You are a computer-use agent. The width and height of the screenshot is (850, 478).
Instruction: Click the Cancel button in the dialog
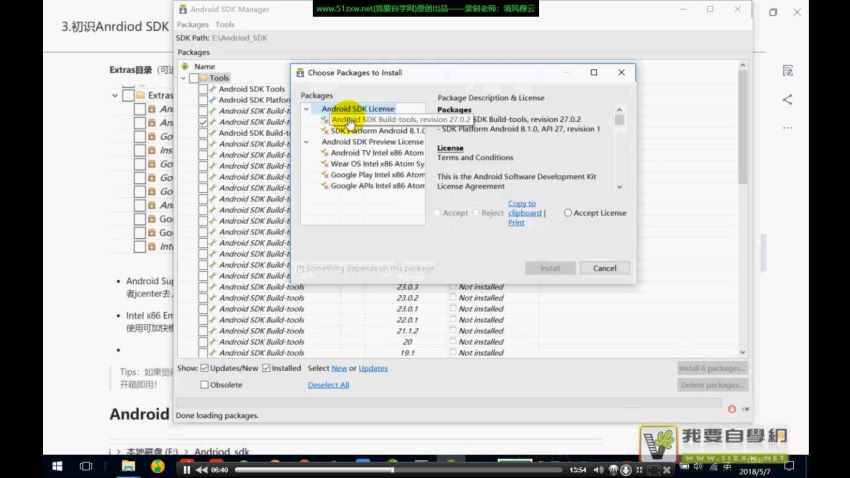[604, 268]
